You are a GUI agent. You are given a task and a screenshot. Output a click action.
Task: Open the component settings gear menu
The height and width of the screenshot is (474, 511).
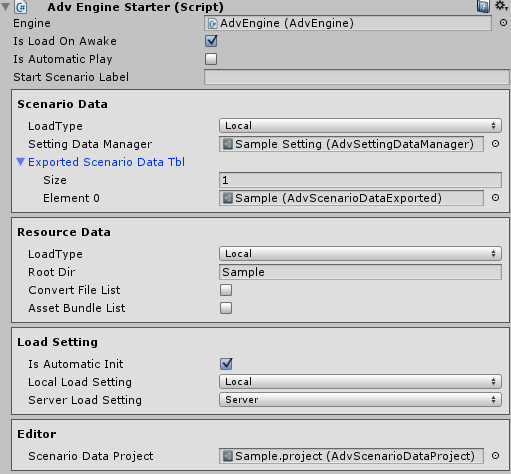point(501,6)
